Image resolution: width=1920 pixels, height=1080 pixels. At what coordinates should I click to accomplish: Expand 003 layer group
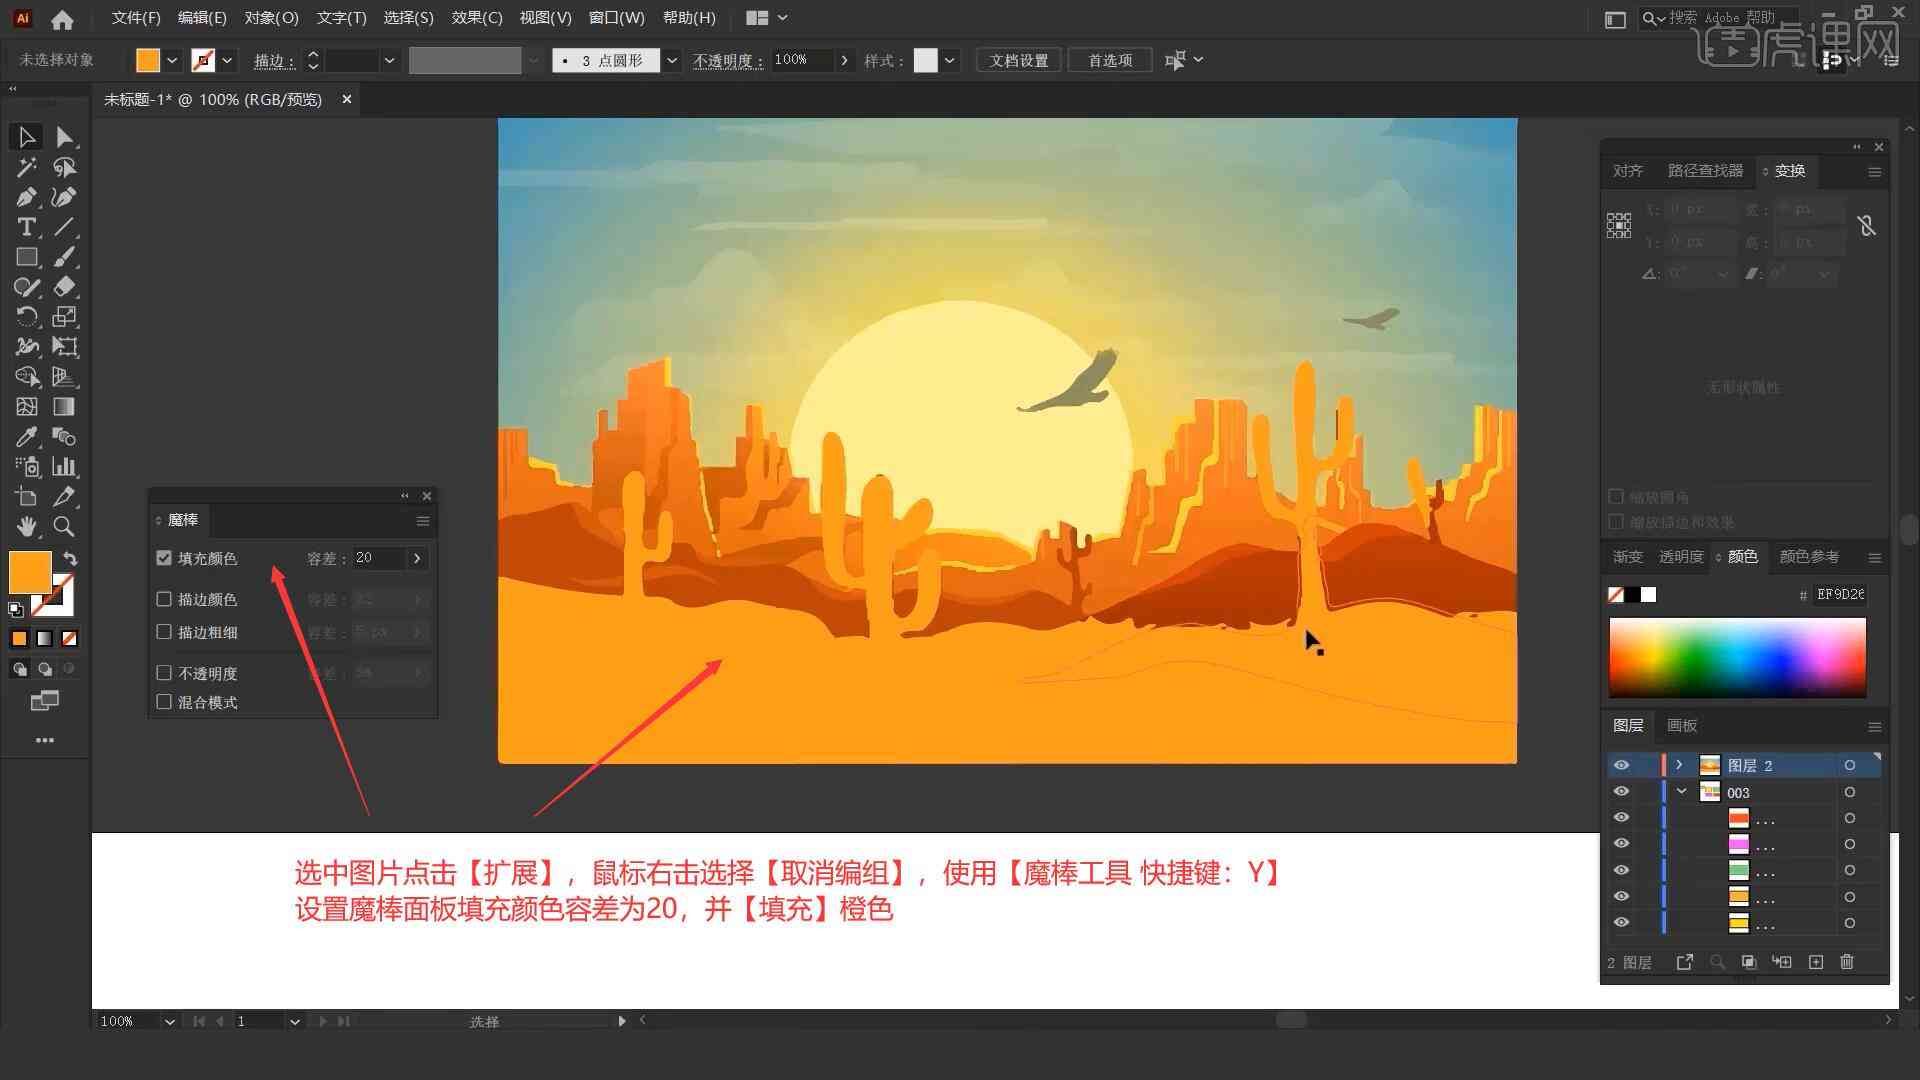(1680, 791)
